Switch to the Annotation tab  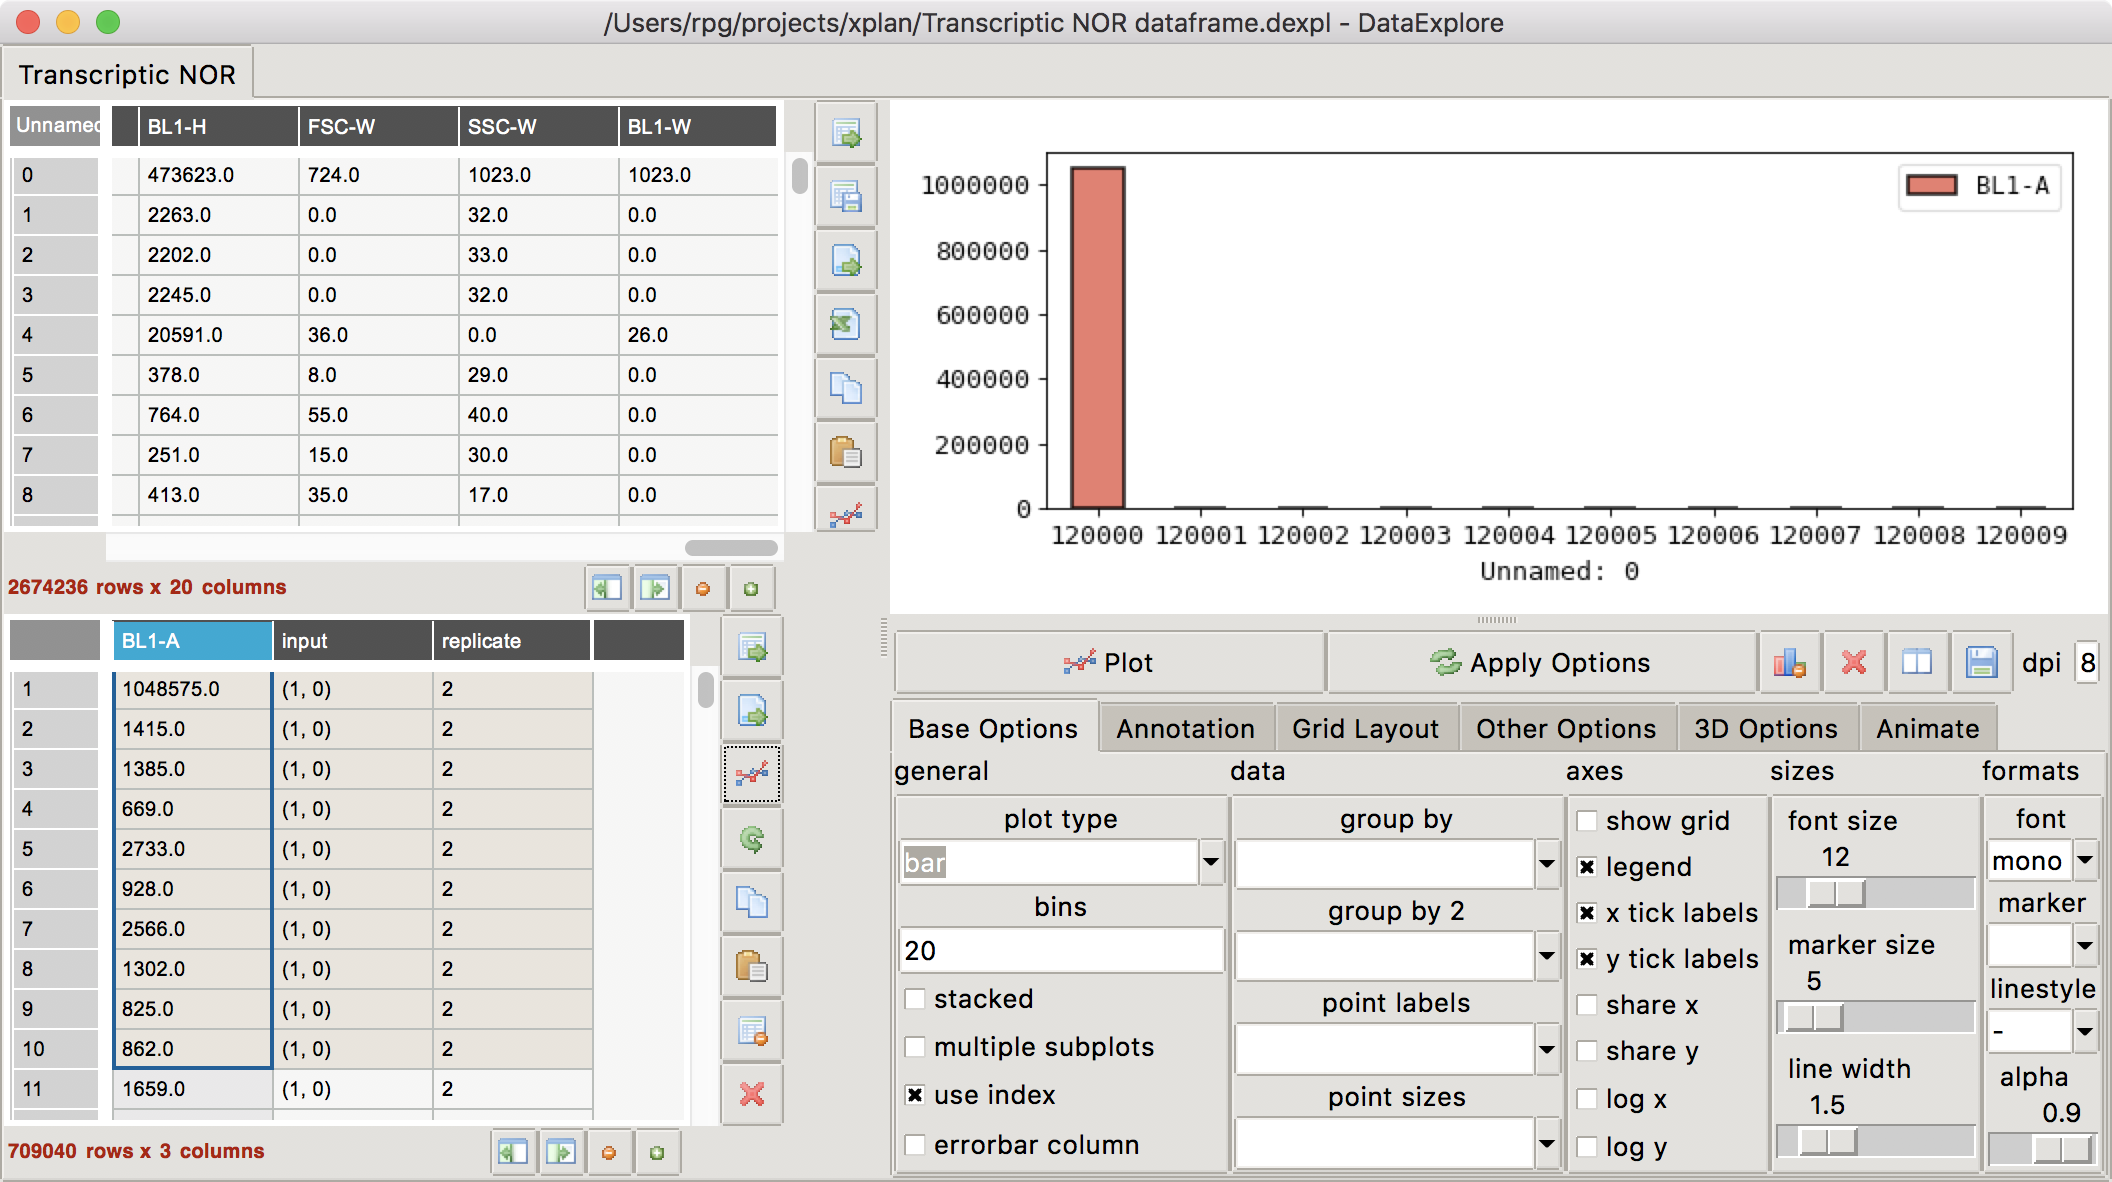point(1185,729)
